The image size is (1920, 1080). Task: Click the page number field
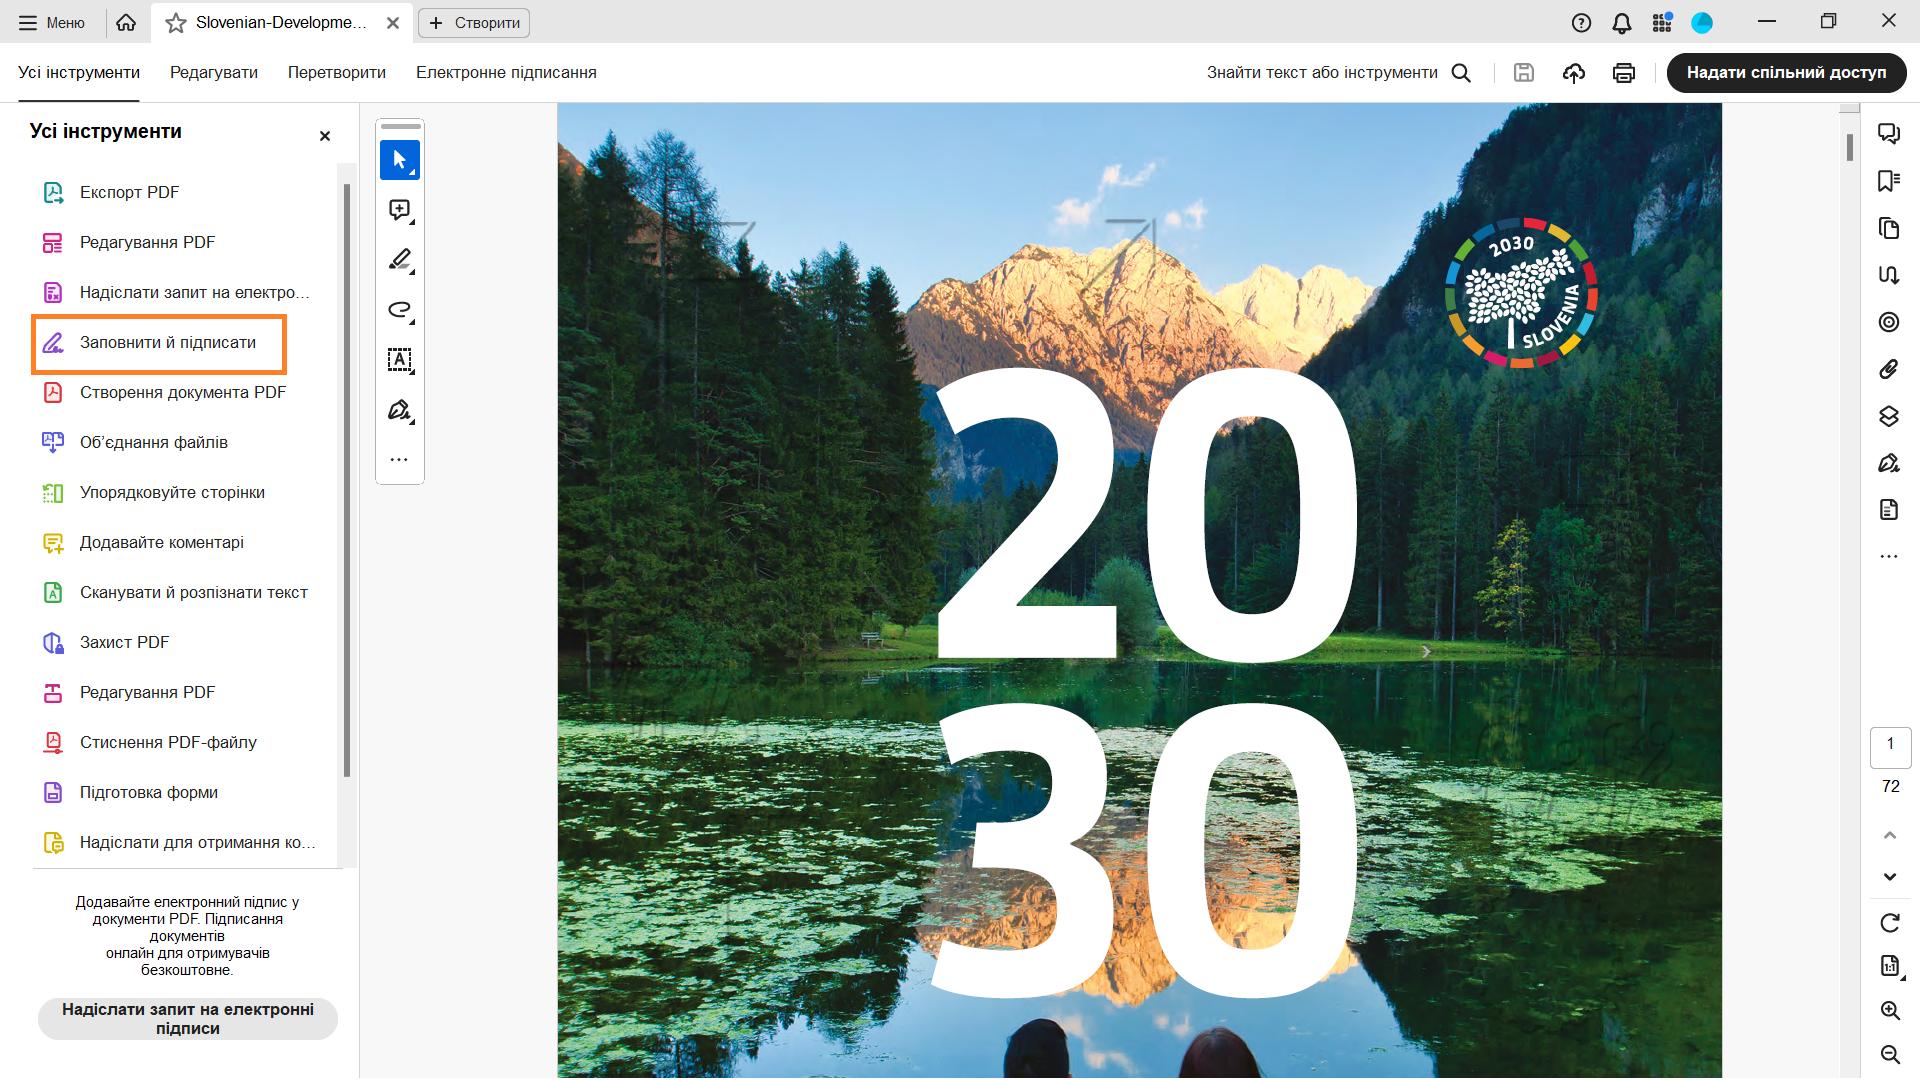(x=1890, y=746)
